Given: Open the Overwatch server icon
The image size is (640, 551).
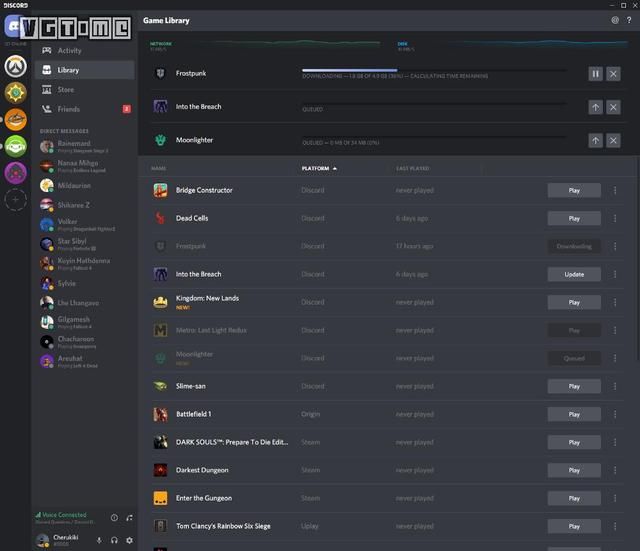Looking at the screenshot, I should coord(15,67).
